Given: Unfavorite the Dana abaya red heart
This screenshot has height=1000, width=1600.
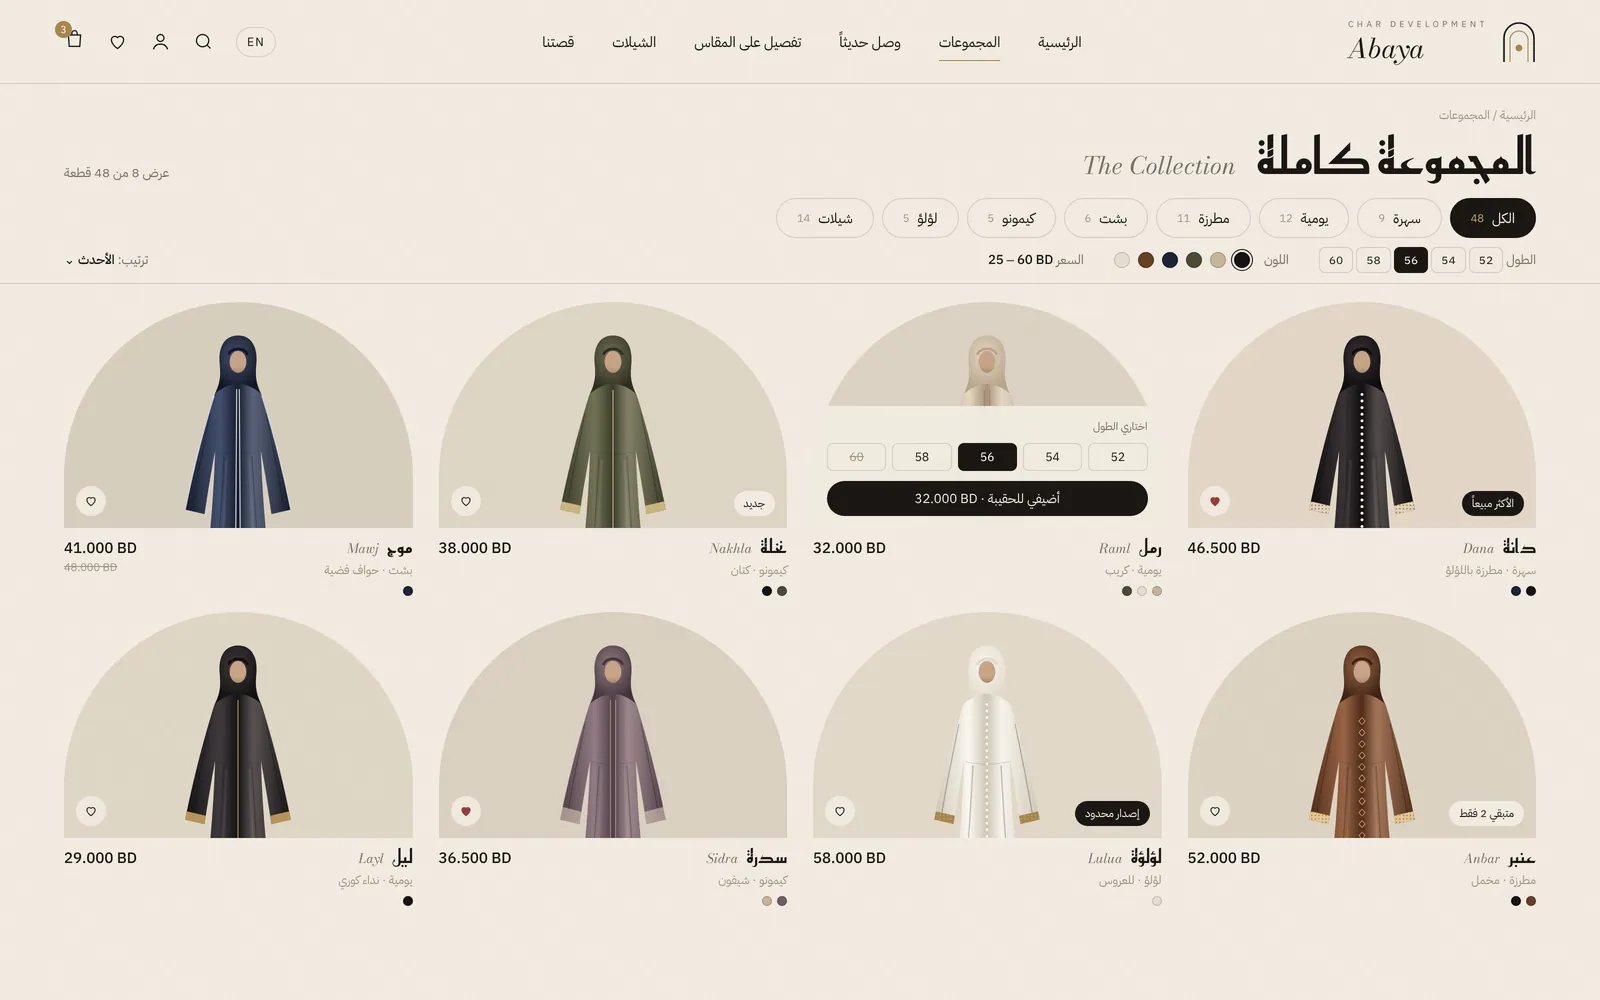Looking at the screenshot, I should 1215,501.
